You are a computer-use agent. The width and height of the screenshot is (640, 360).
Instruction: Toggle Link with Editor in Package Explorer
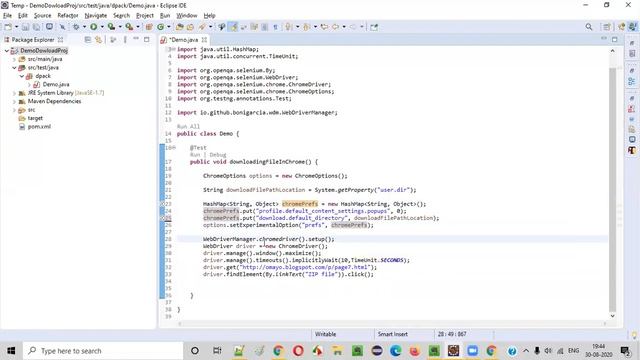point(98,40)
